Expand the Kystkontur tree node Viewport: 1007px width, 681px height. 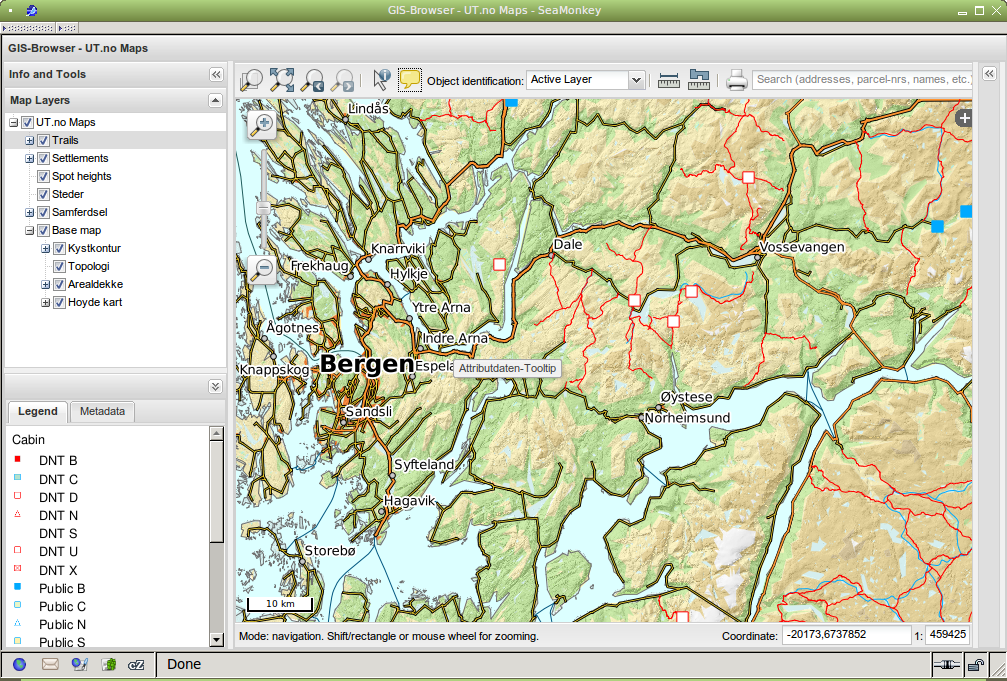(x=46, y=248)
